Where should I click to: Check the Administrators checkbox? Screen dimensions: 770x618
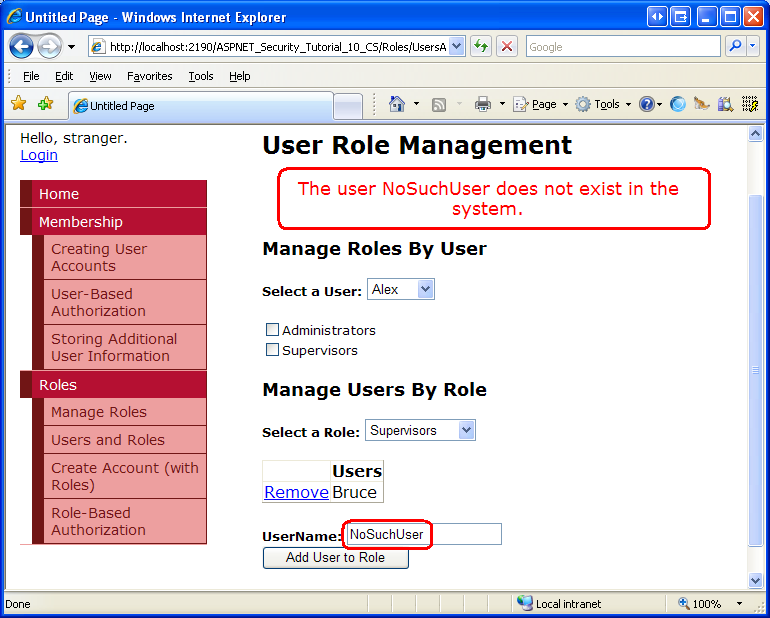[x=272, y=330]
